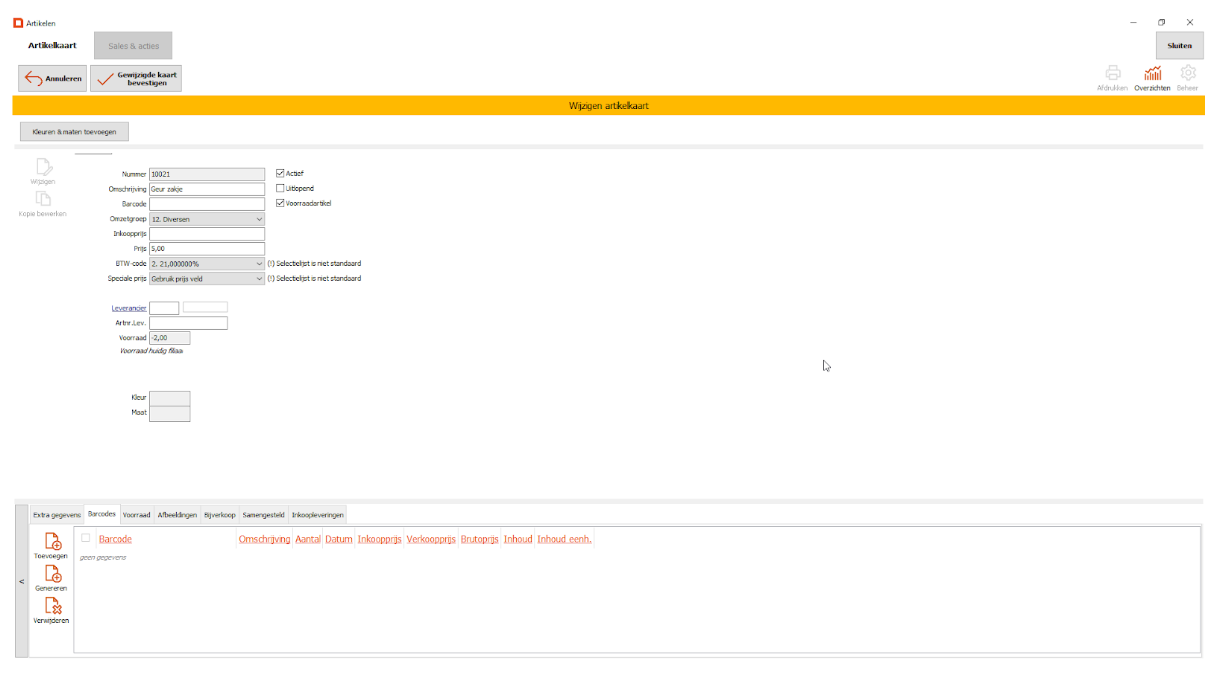1219x676 pixels.
Task: Click the Afdrukken printer icon
Action: pos(1112,74)
